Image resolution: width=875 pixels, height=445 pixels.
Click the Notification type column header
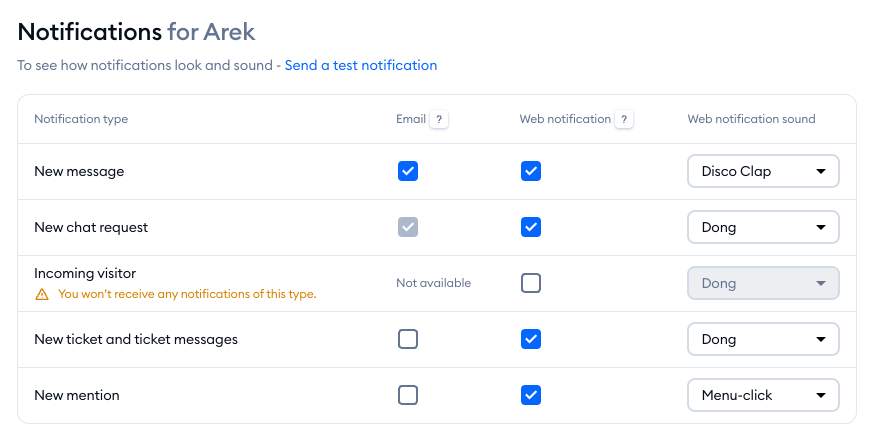(x=81, y=119)
